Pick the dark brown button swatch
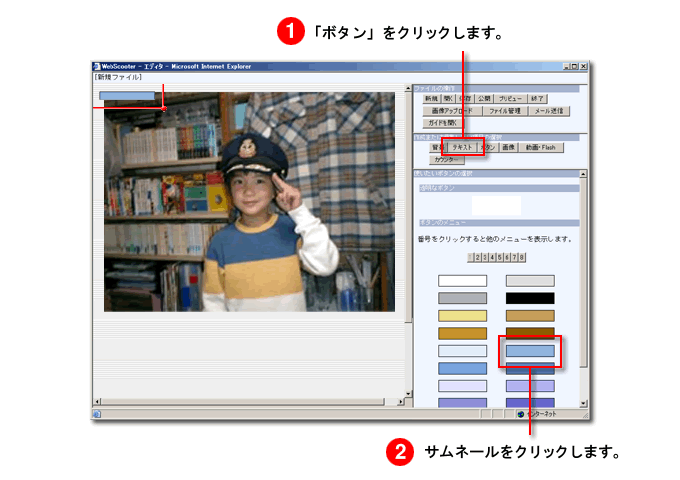This screenshot has width=680, height=480. click(x=530, y=333)
